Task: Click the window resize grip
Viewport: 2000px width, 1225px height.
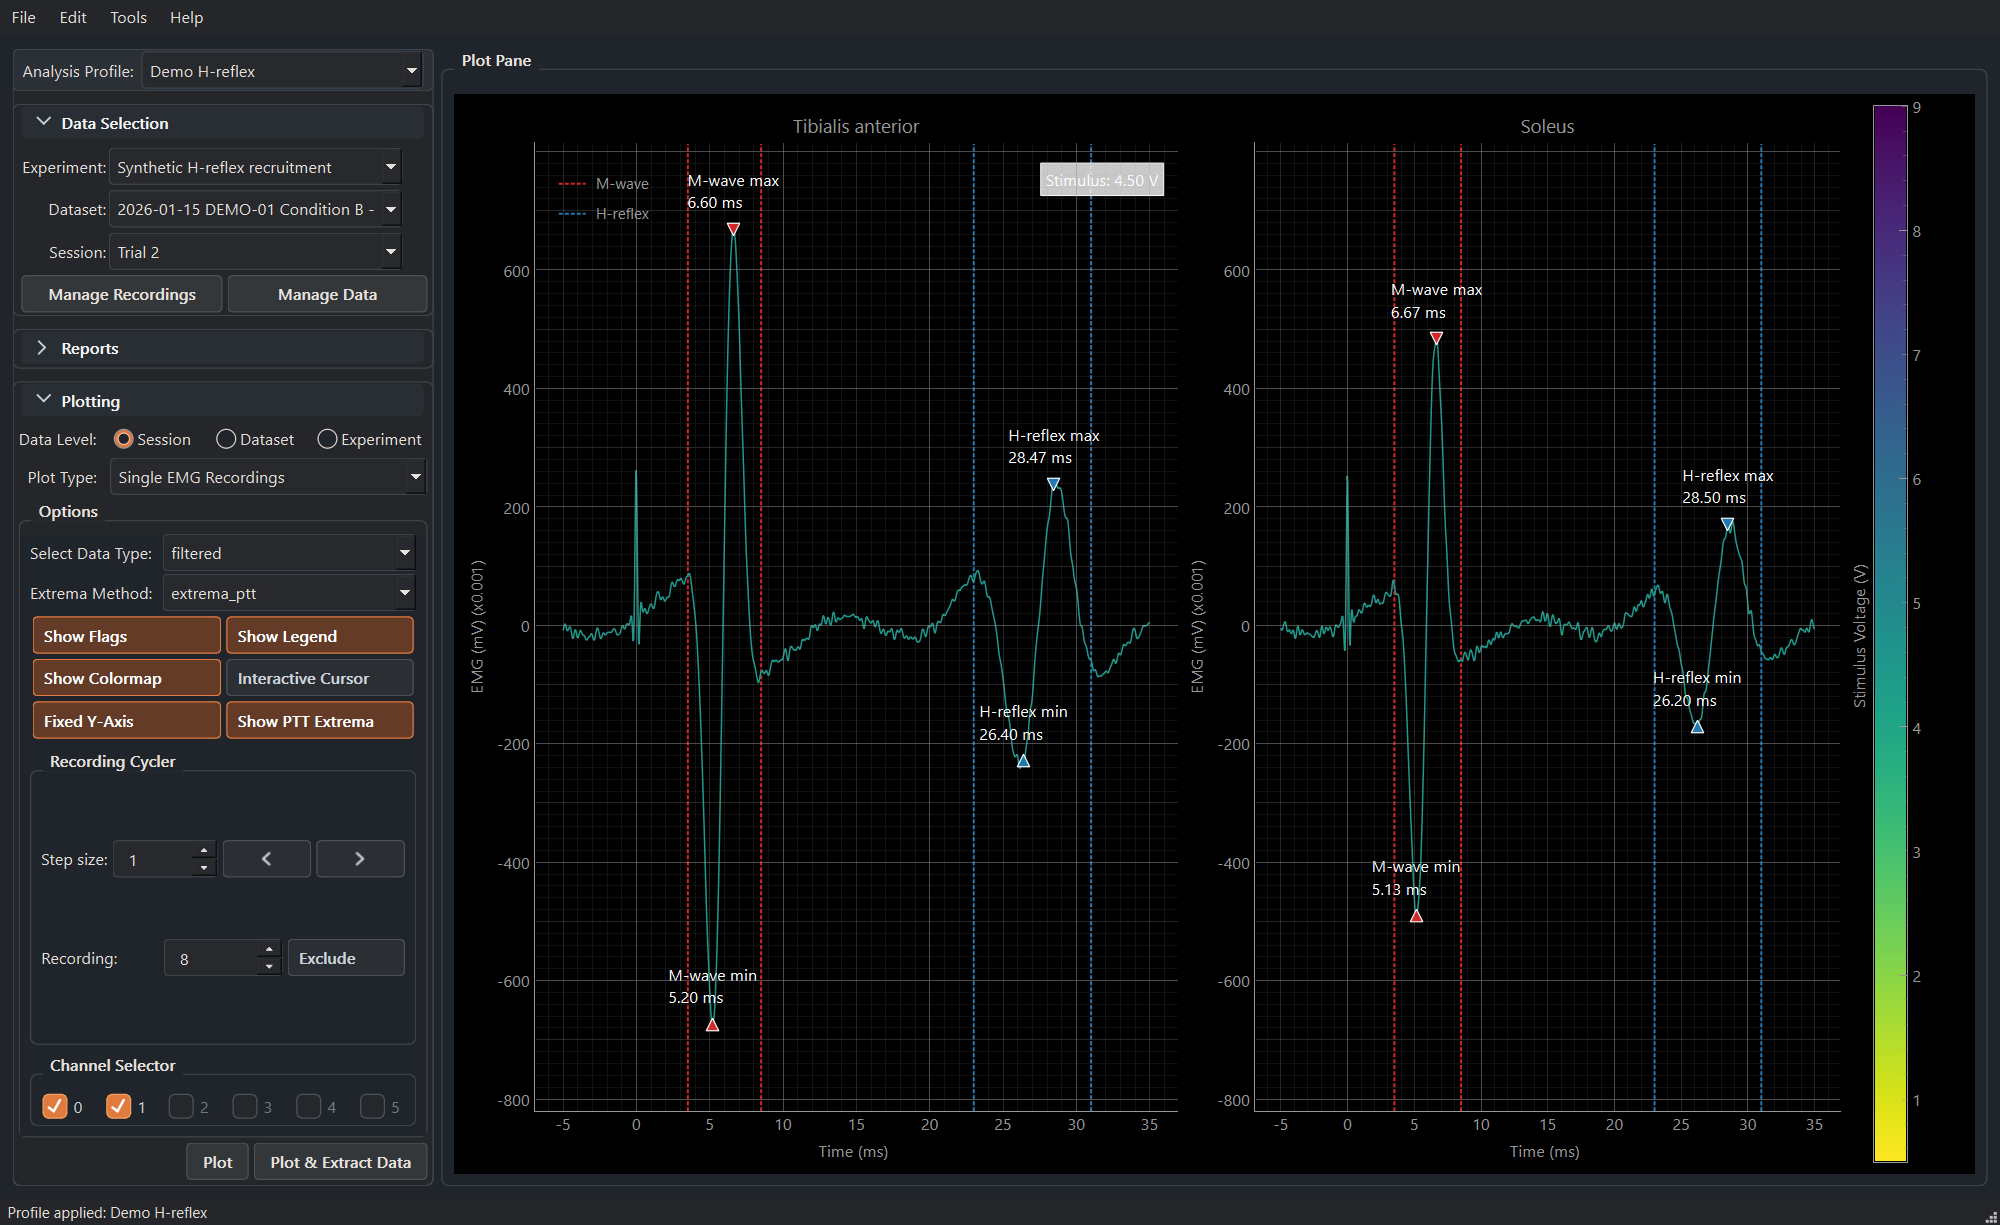Action: (x=1990, y=1216)
